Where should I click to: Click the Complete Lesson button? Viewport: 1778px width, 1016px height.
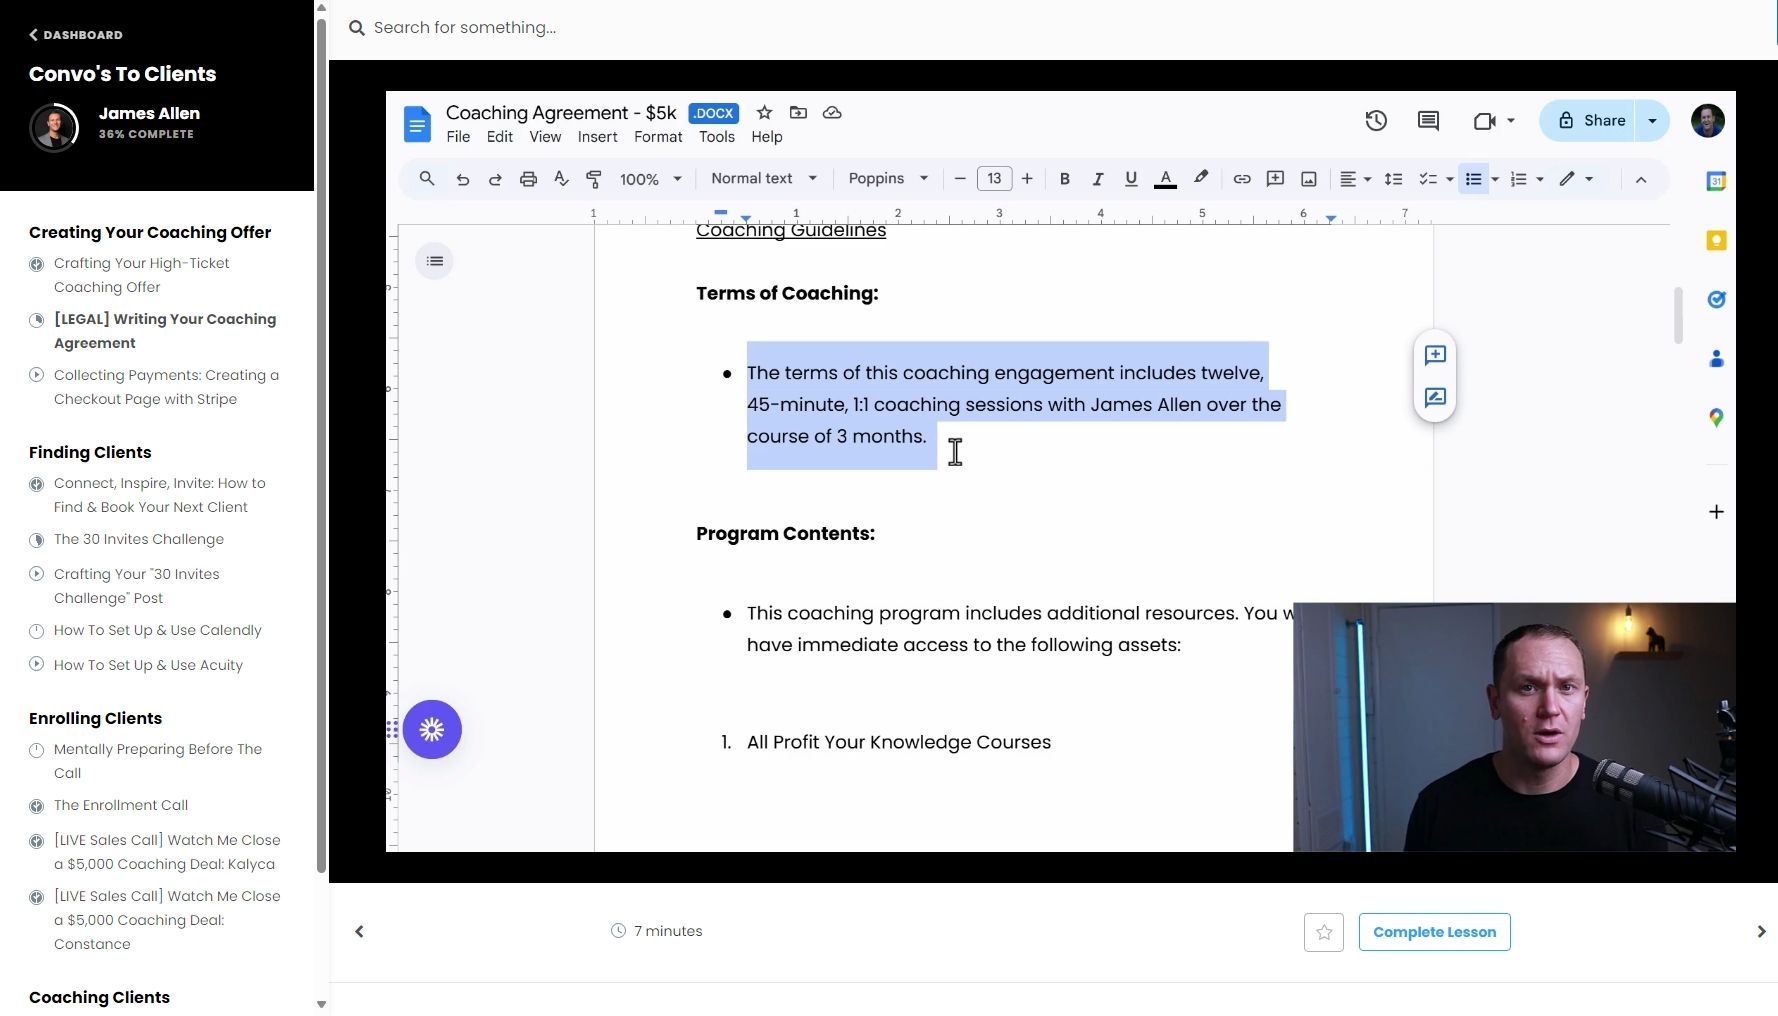(1435, 932)
